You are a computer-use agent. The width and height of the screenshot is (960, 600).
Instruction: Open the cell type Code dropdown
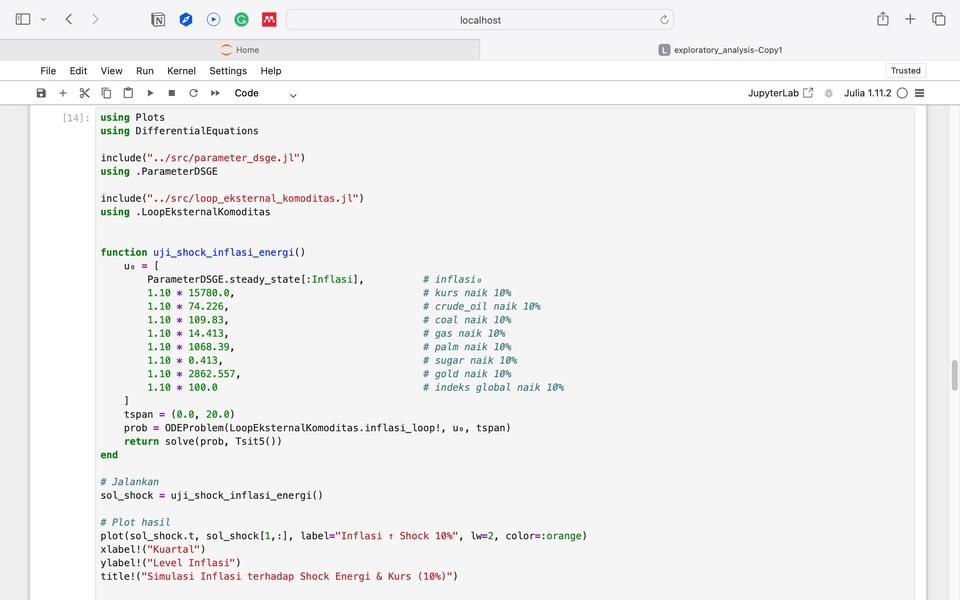coord(265,93)
